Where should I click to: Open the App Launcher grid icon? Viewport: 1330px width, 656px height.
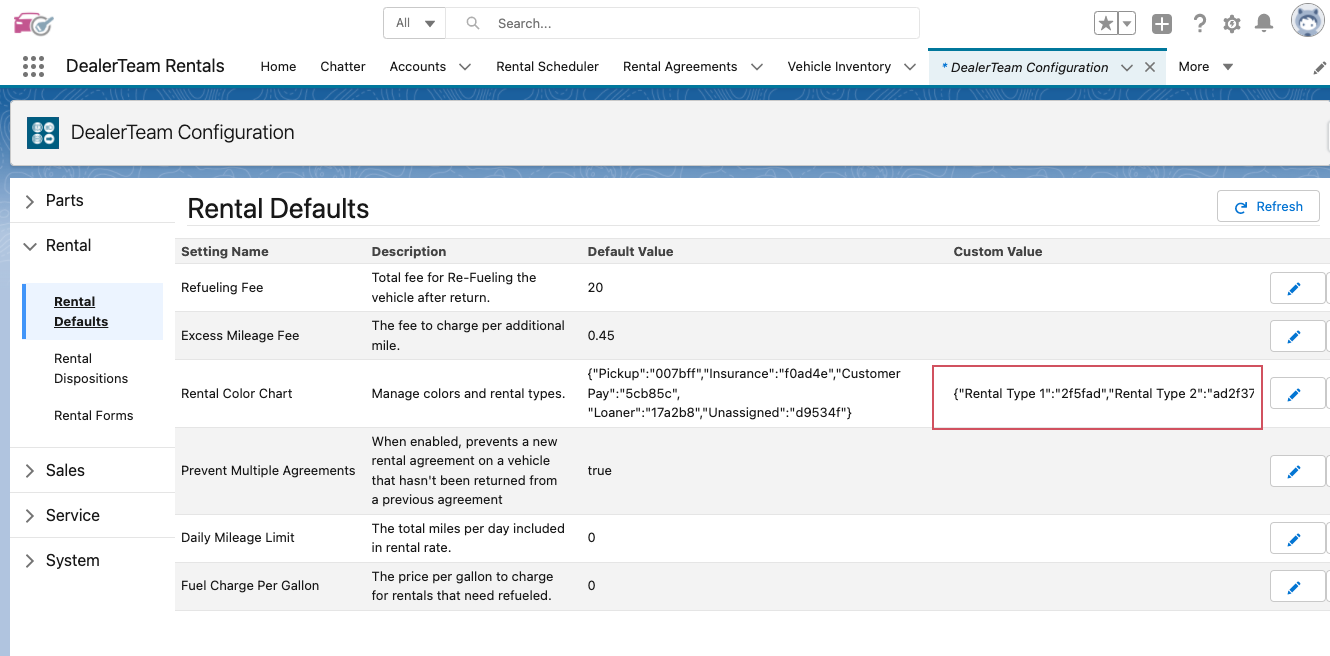(x=33, y=66)
